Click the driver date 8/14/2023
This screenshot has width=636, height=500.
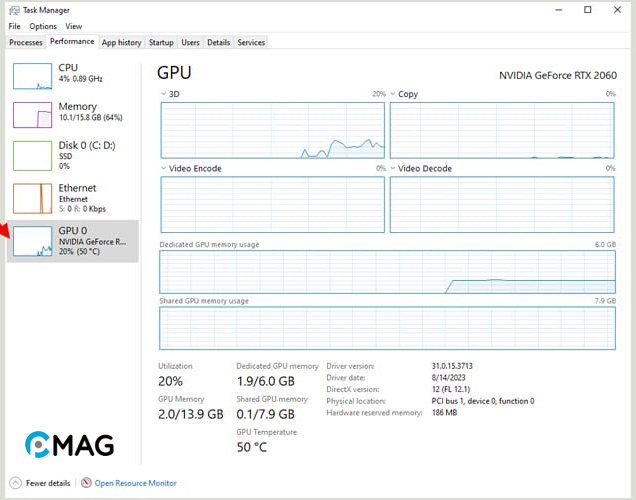[x=448, y=378]
